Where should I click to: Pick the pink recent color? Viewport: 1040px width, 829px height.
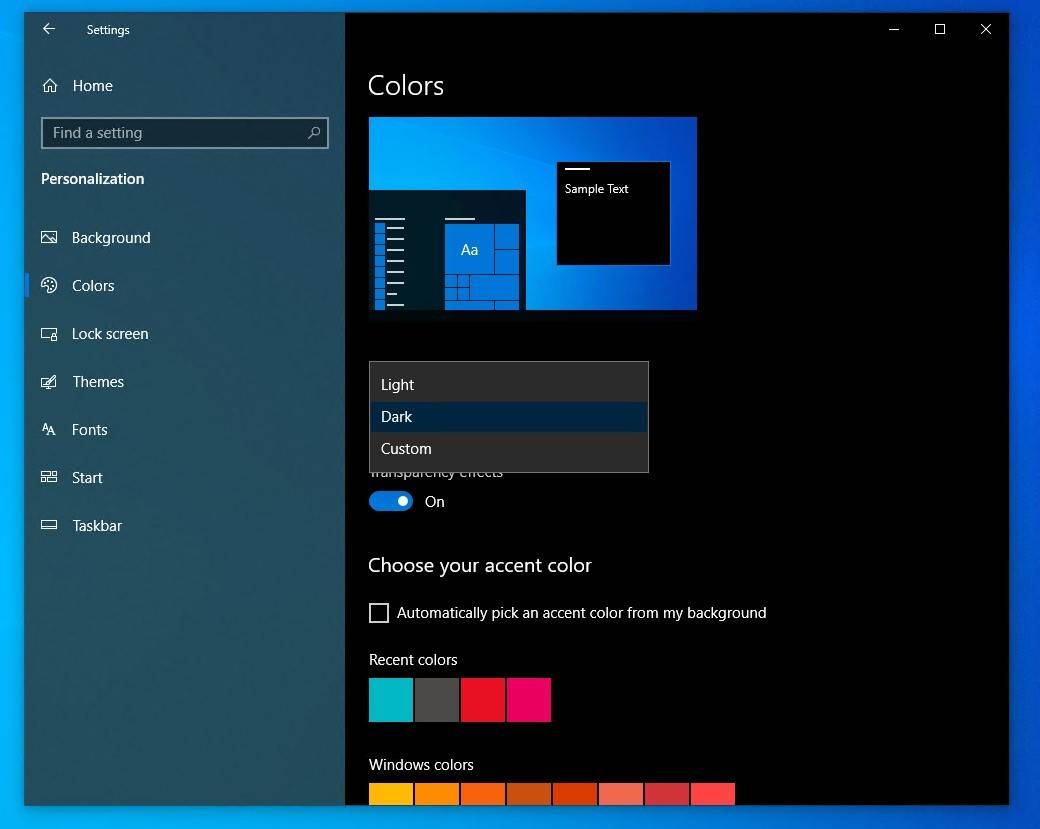(529, 700)
